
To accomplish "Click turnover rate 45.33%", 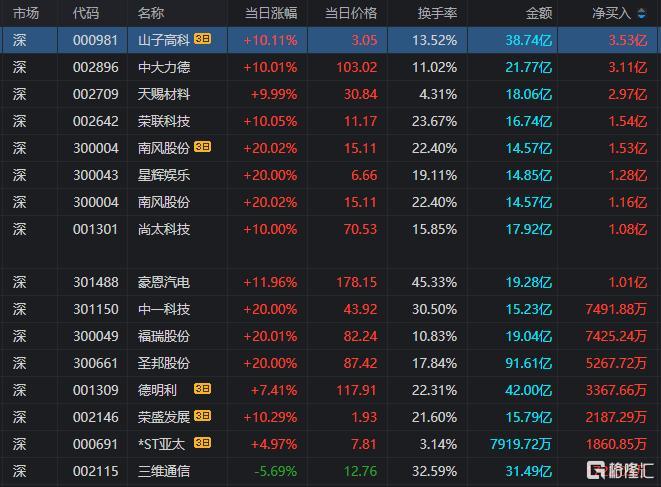I will coord(434,282).
